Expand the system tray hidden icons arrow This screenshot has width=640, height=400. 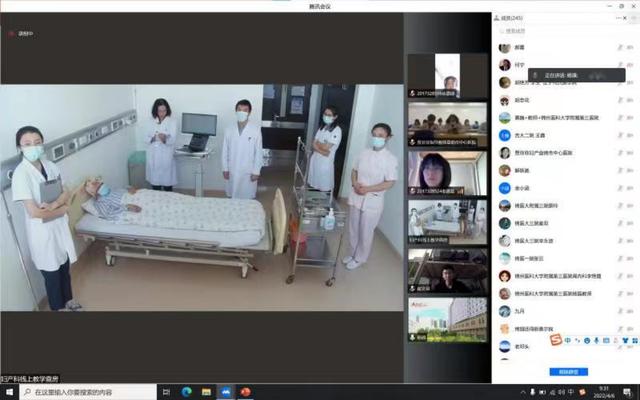click(521, 392)
